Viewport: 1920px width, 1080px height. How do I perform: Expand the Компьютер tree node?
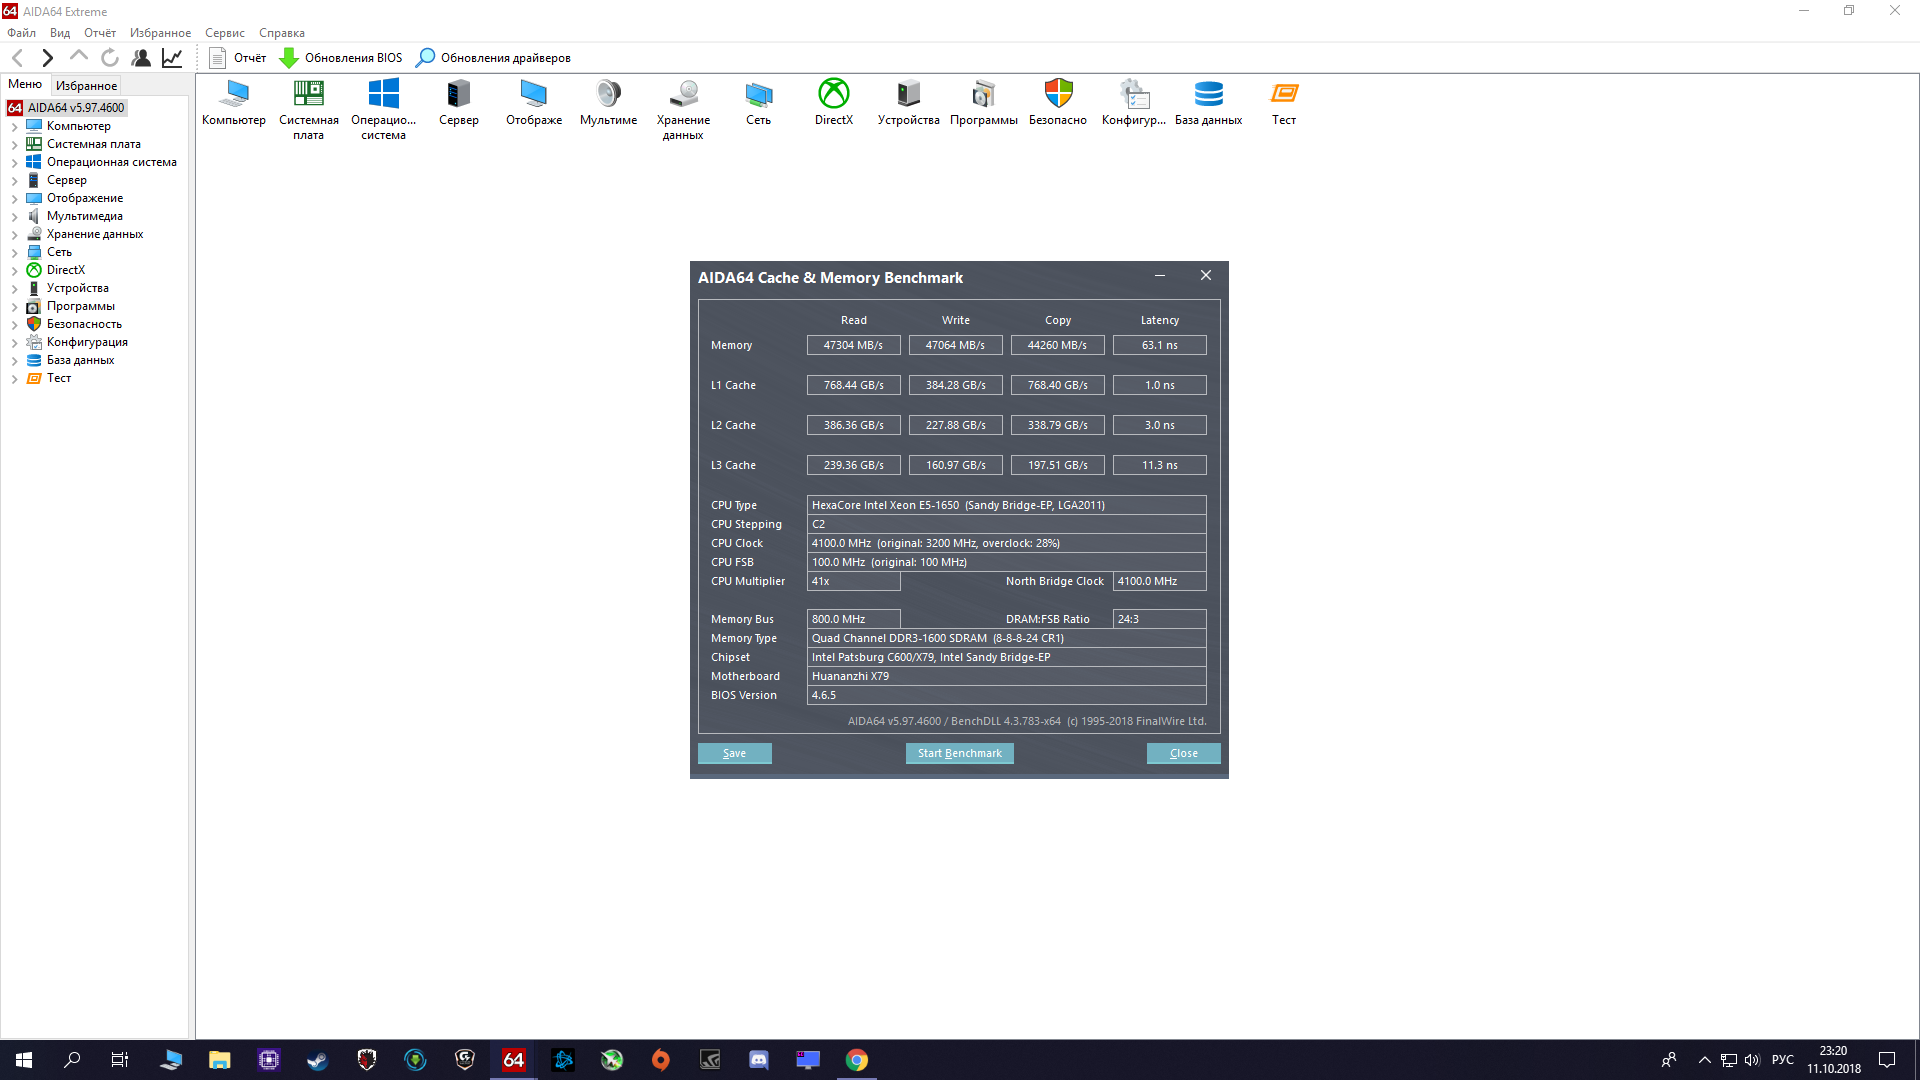coord(14,127)
